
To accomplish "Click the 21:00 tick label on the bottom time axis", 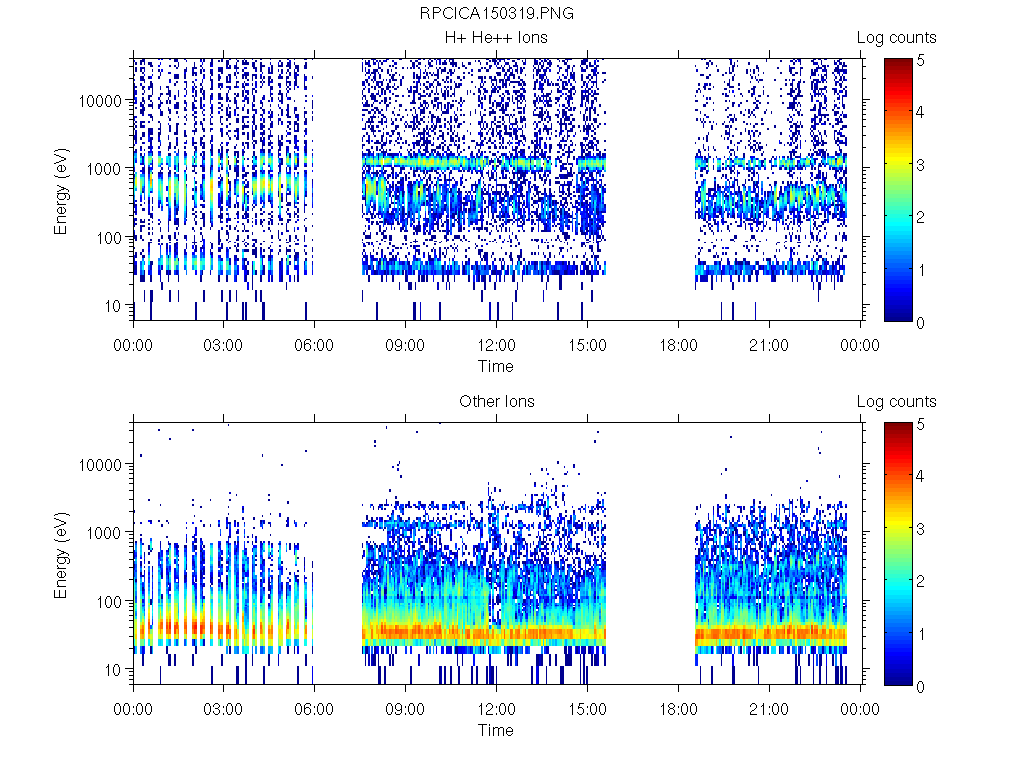I will pos(768,710).
